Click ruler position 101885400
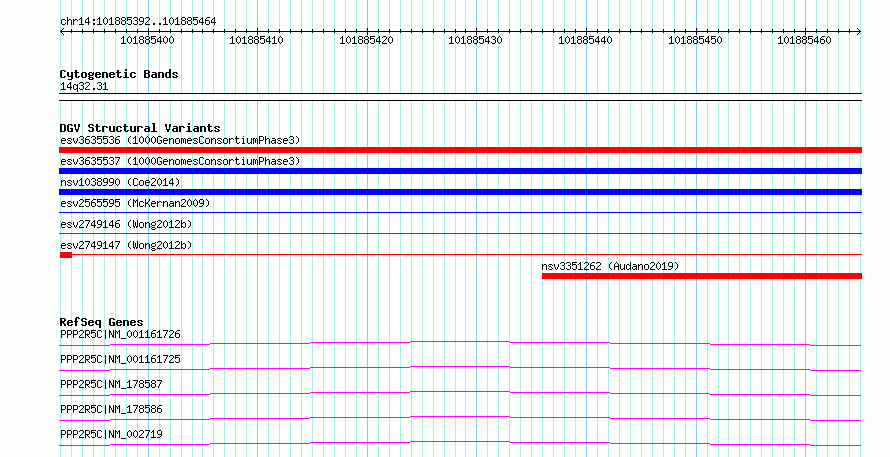Viewport: 890px width, 457px height. (147, 40)
